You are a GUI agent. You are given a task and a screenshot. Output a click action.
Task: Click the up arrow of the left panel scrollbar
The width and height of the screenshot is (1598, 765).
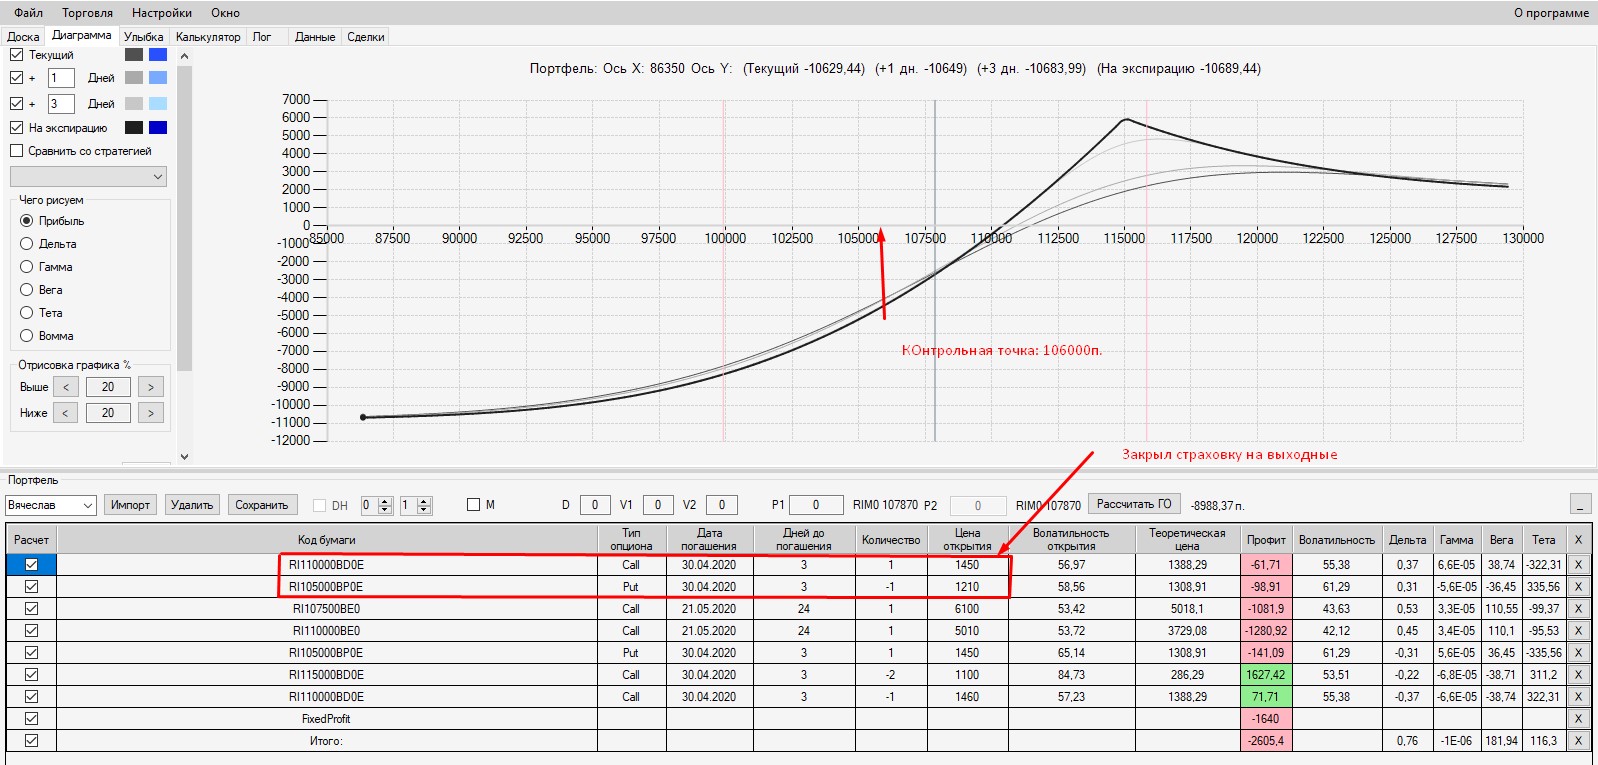pyautogui.click(x=184, y=56)
